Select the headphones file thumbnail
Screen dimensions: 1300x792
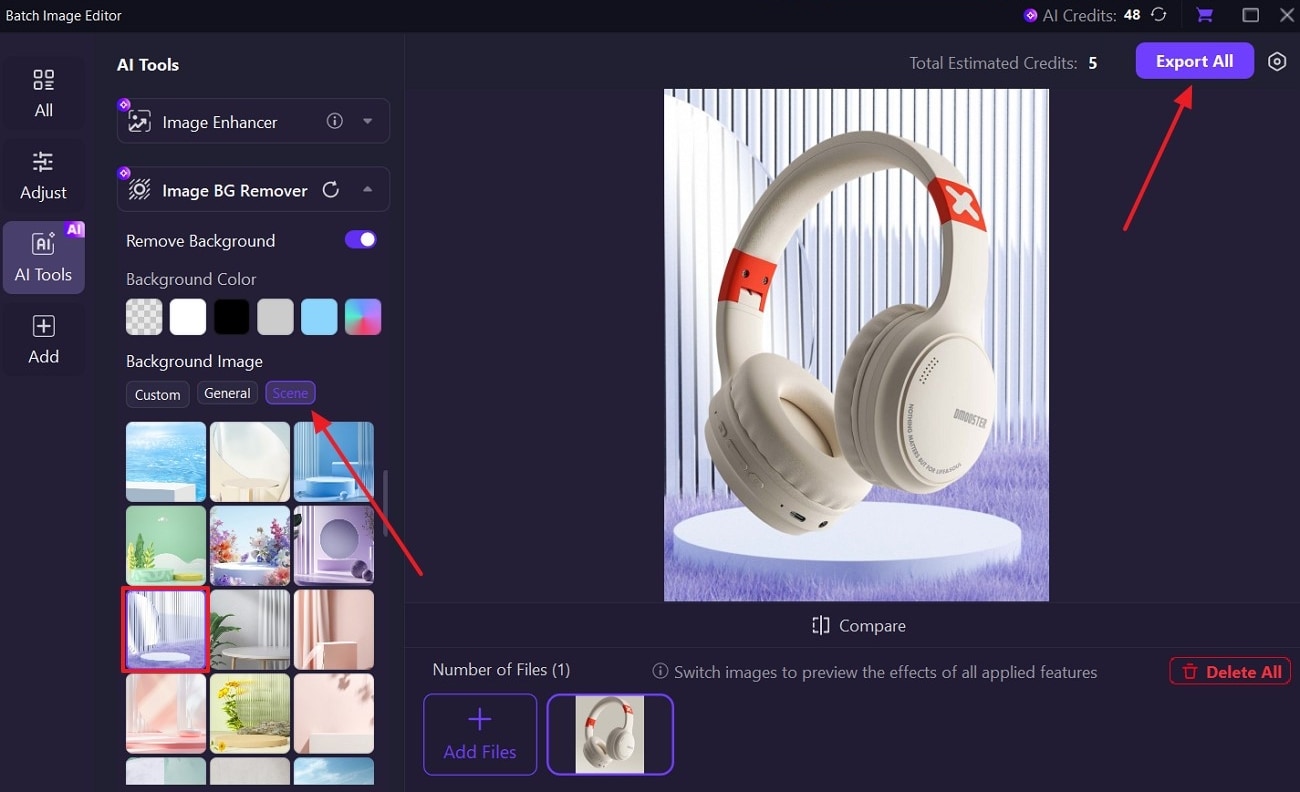click(610, 735)
